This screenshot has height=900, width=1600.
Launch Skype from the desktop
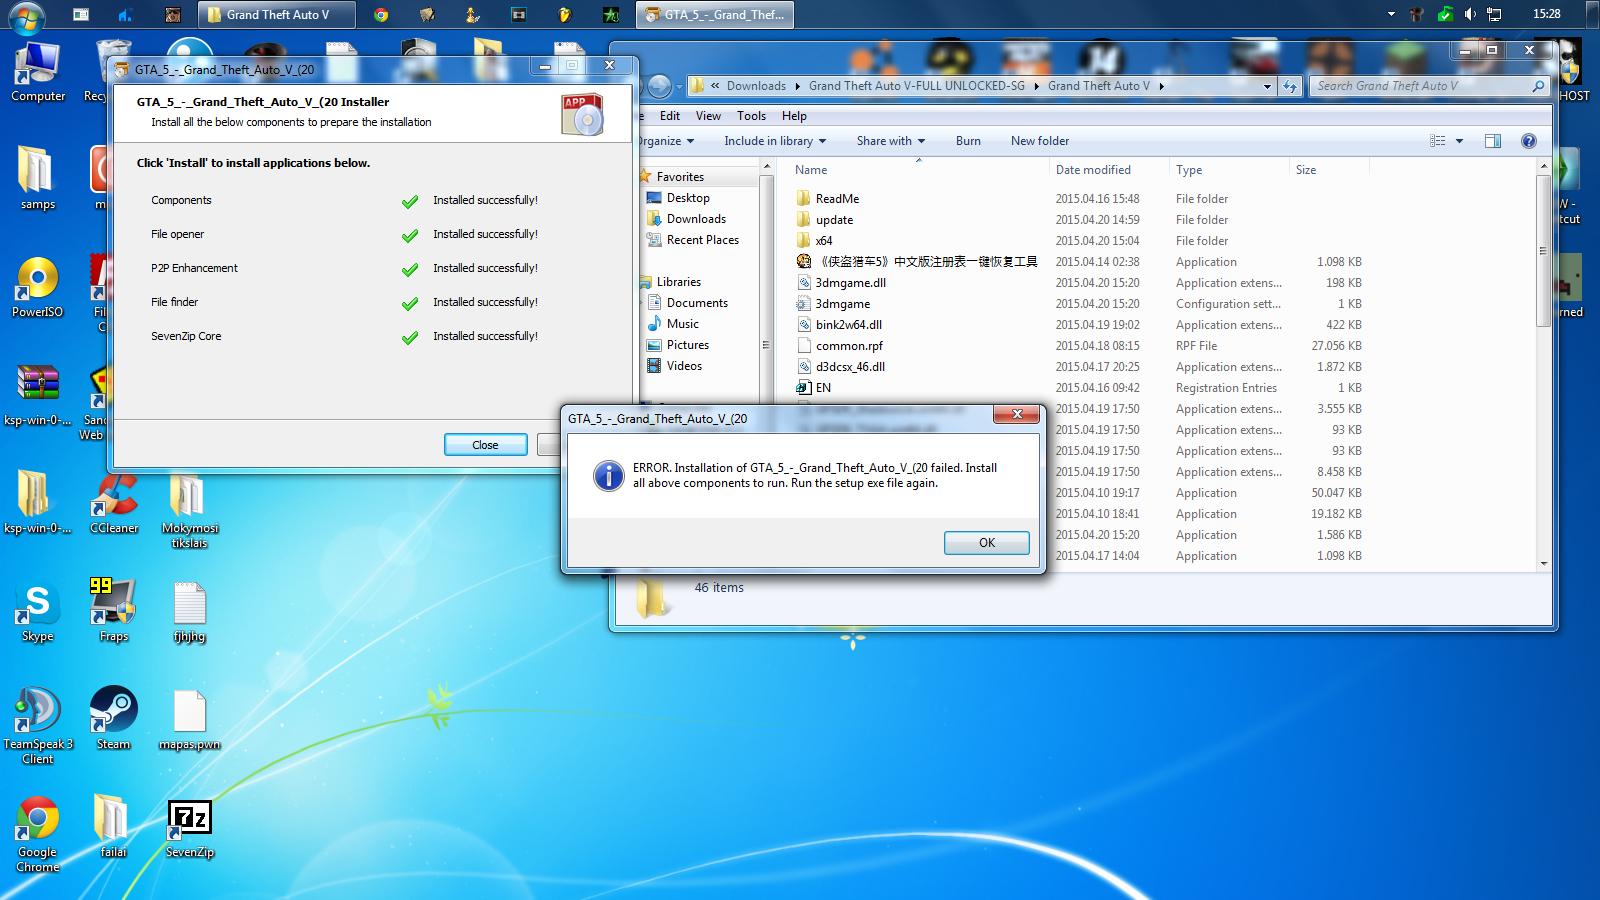(x=37, y=611)
